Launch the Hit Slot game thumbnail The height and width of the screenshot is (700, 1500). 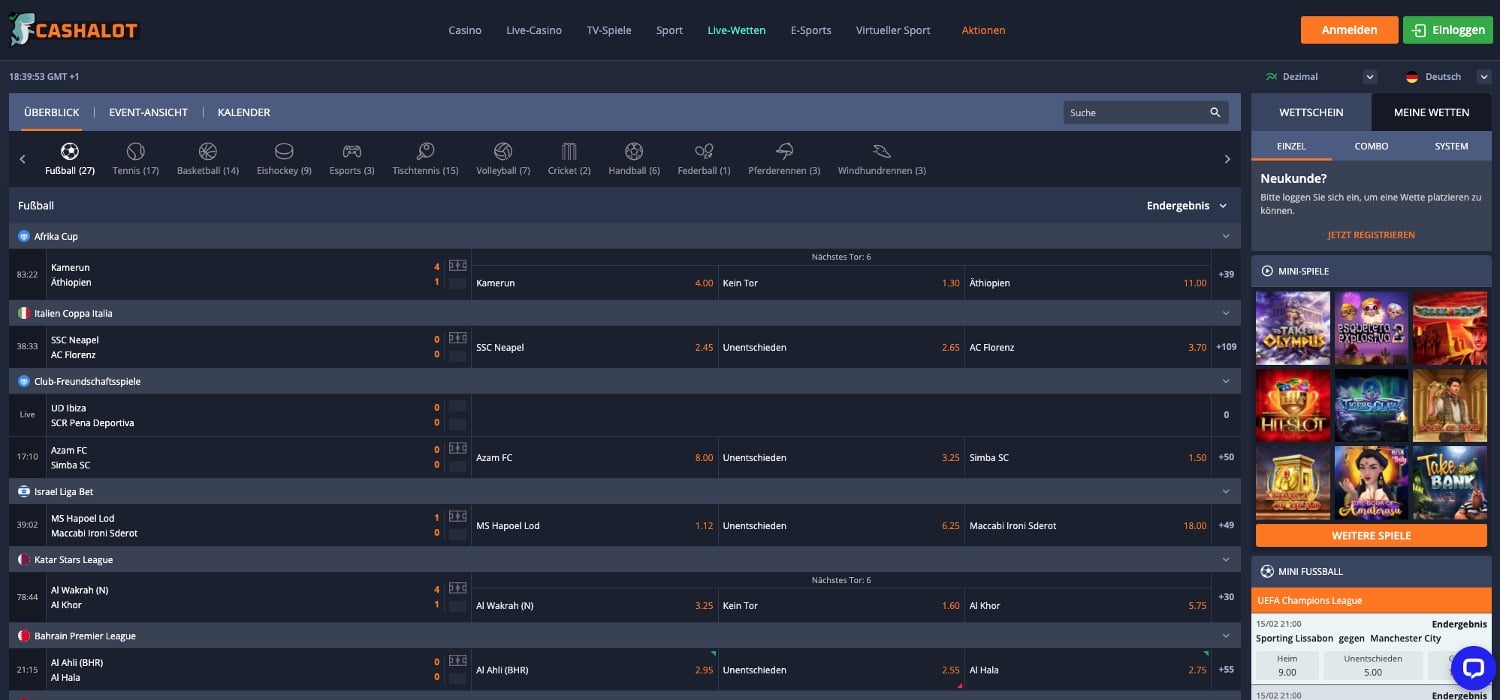(1293, 405)
